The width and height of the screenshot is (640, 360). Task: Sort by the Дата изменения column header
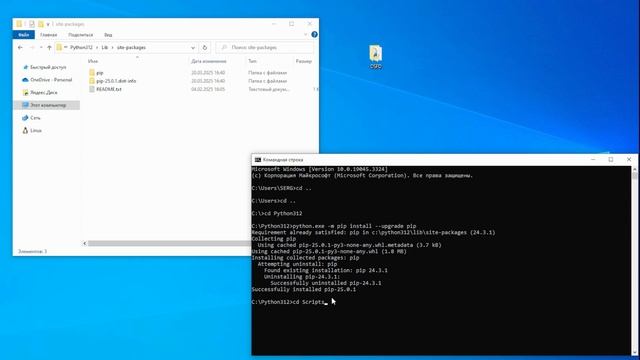209,61
